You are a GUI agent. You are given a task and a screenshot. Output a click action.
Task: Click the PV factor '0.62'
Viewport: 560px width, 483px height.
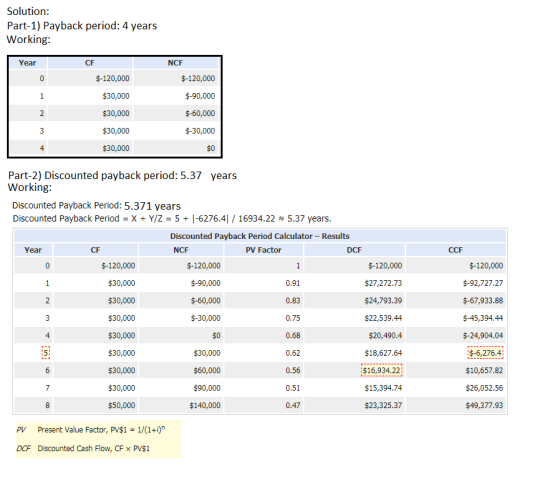[292, 353]
